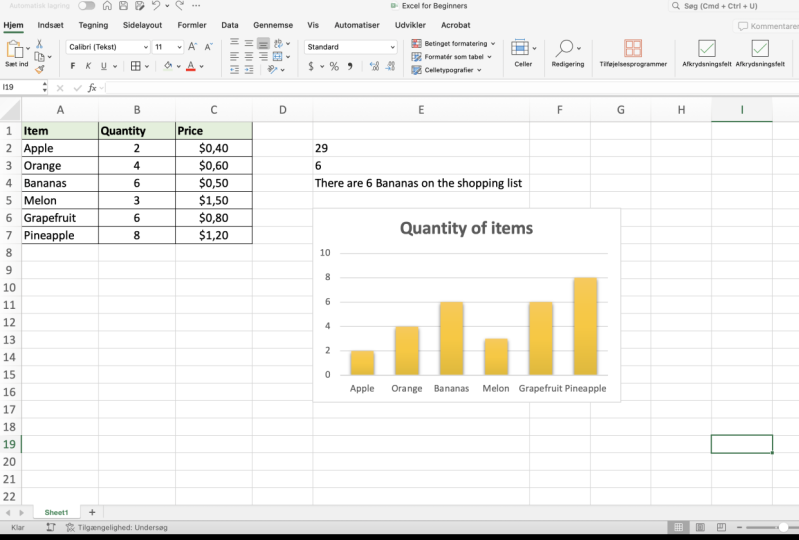Click the fx insert function icon
The width and height of the screenshot is (799, 540).
[92, 88]
